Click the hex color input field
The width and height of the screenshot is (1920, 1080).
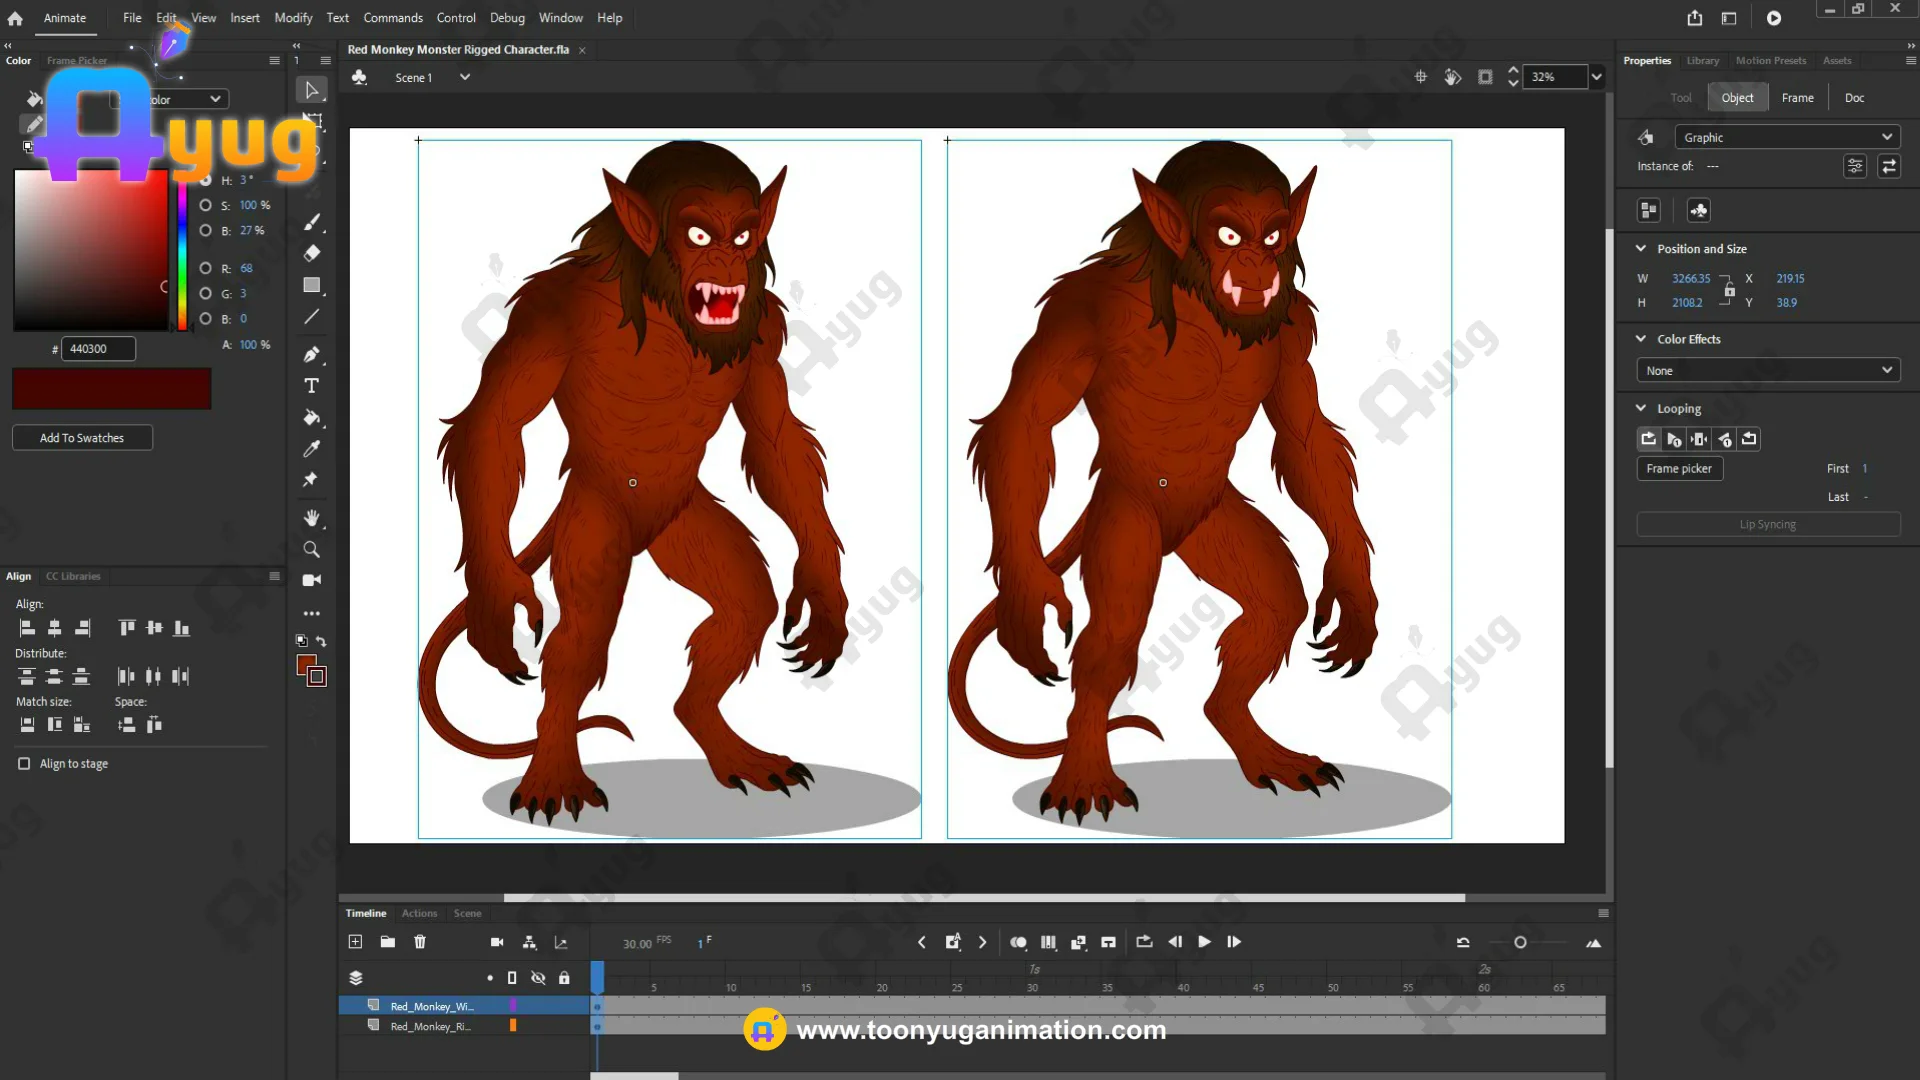pyautogui.click(x=98, y=349)
